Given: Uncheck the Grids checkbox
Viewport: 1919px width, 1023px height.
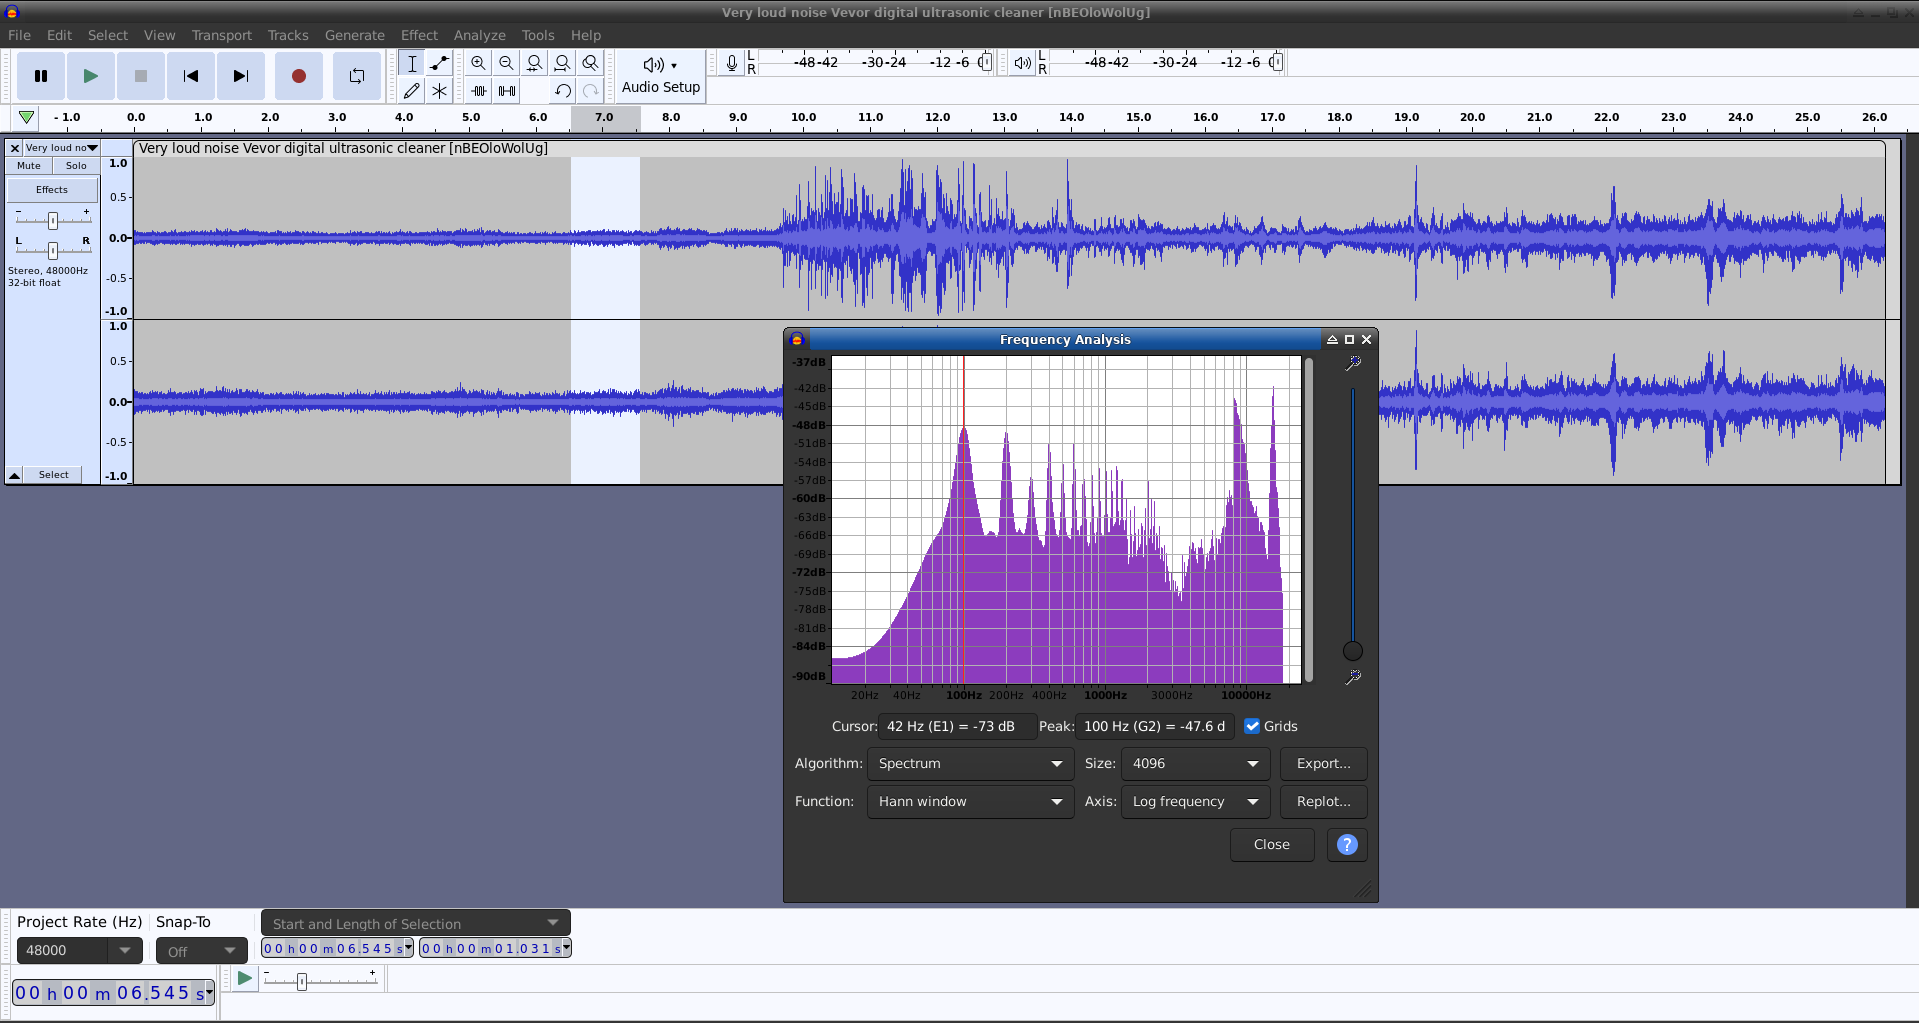Looking at the screenshot, I should pyautogui.click(x=1252, y=726).
